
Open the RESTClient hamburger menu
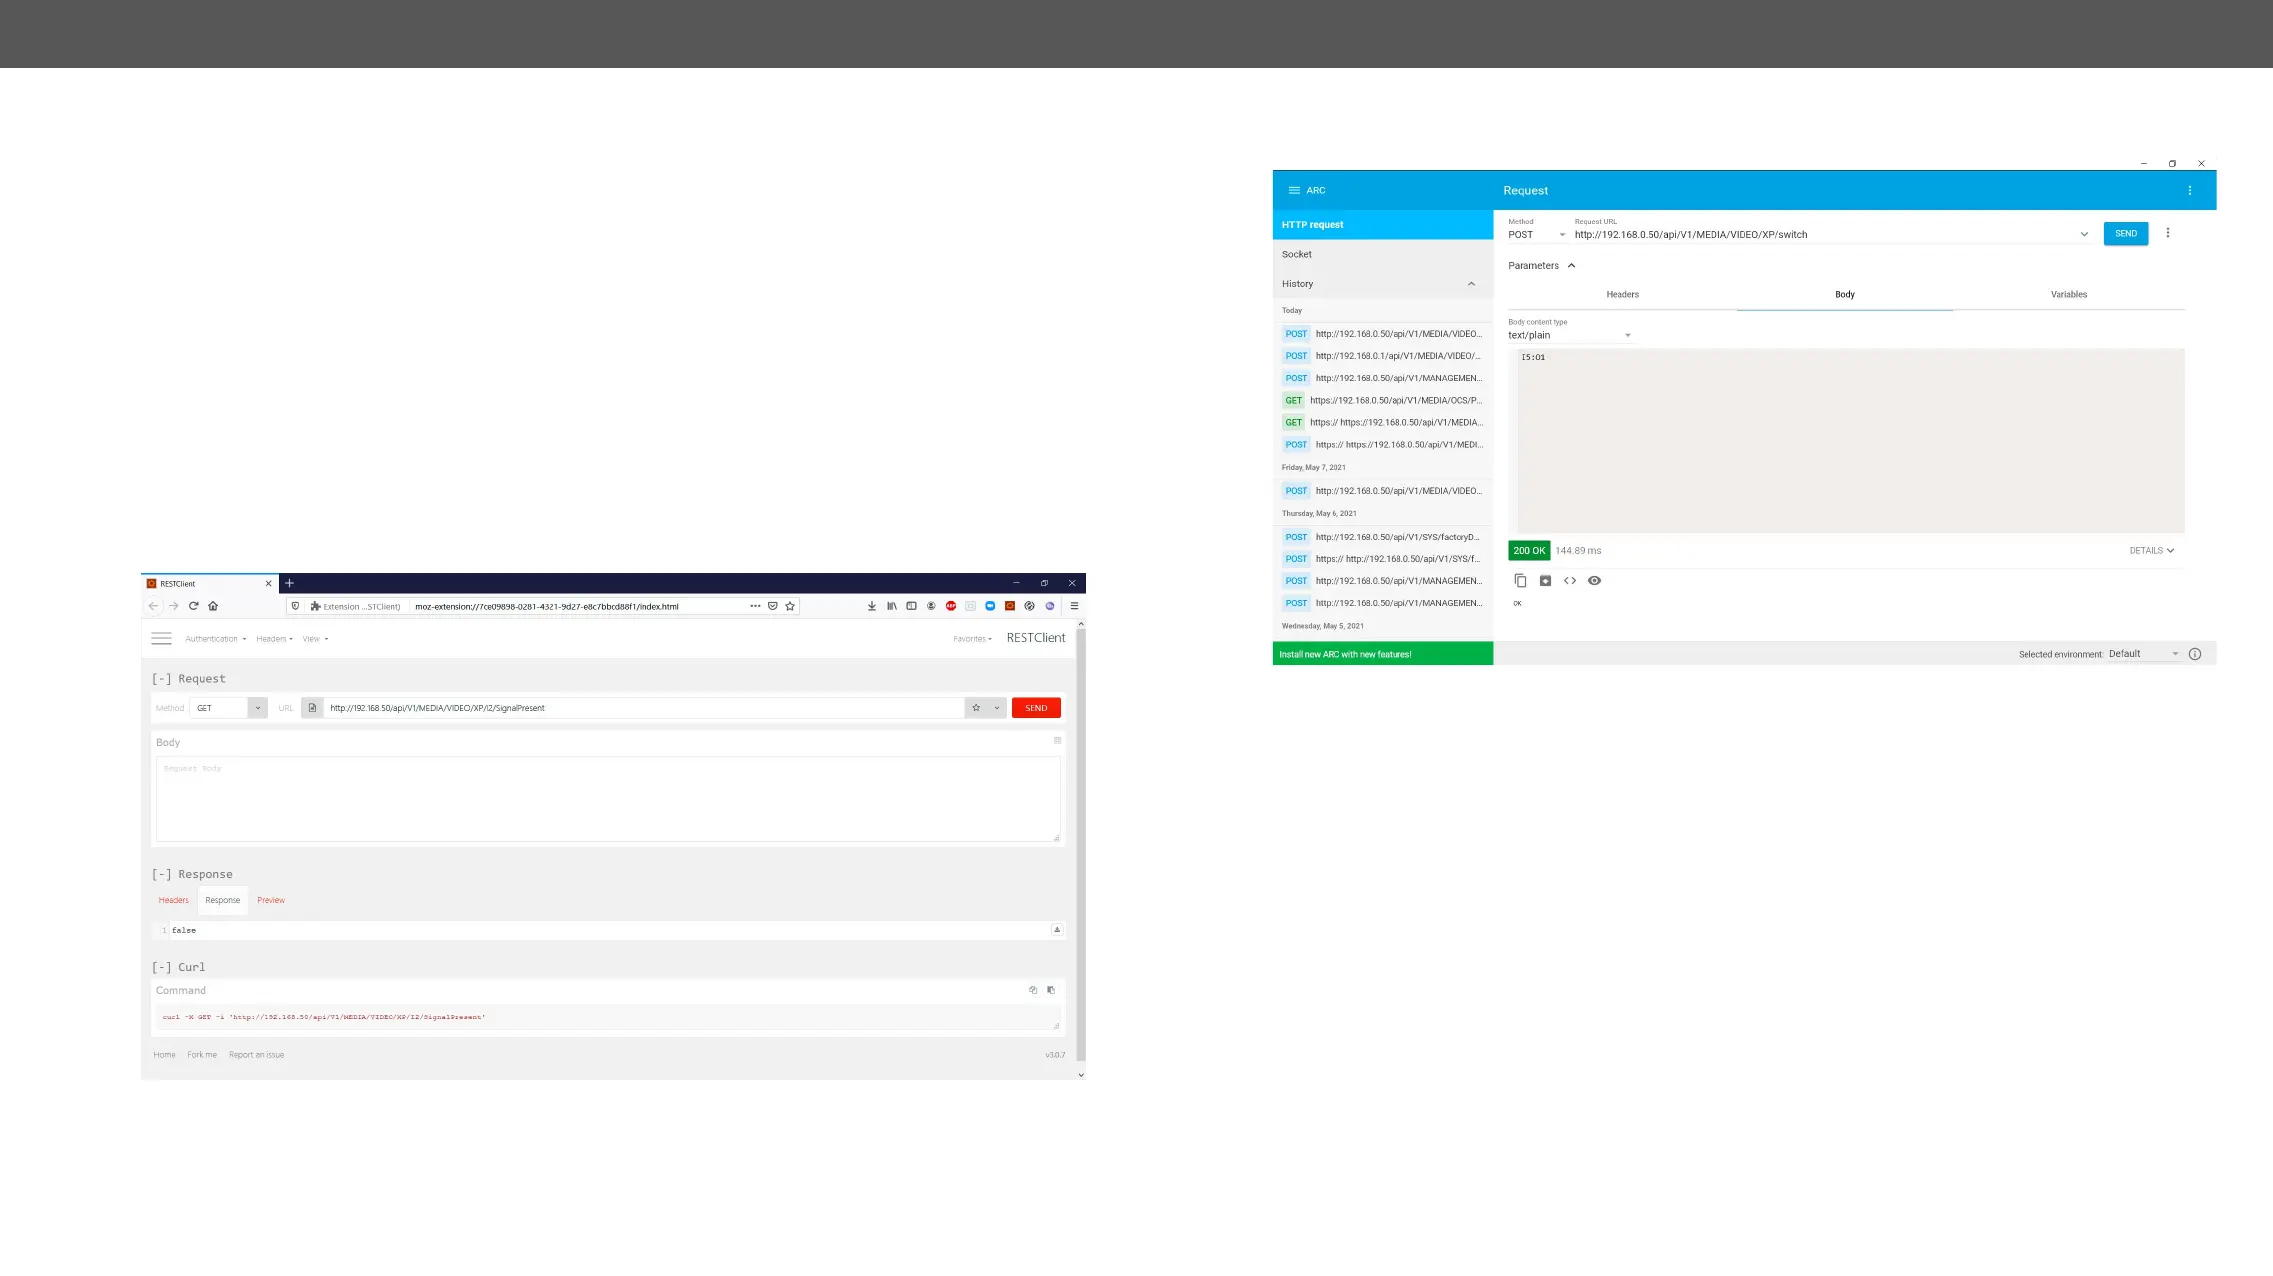click(161, 638)
